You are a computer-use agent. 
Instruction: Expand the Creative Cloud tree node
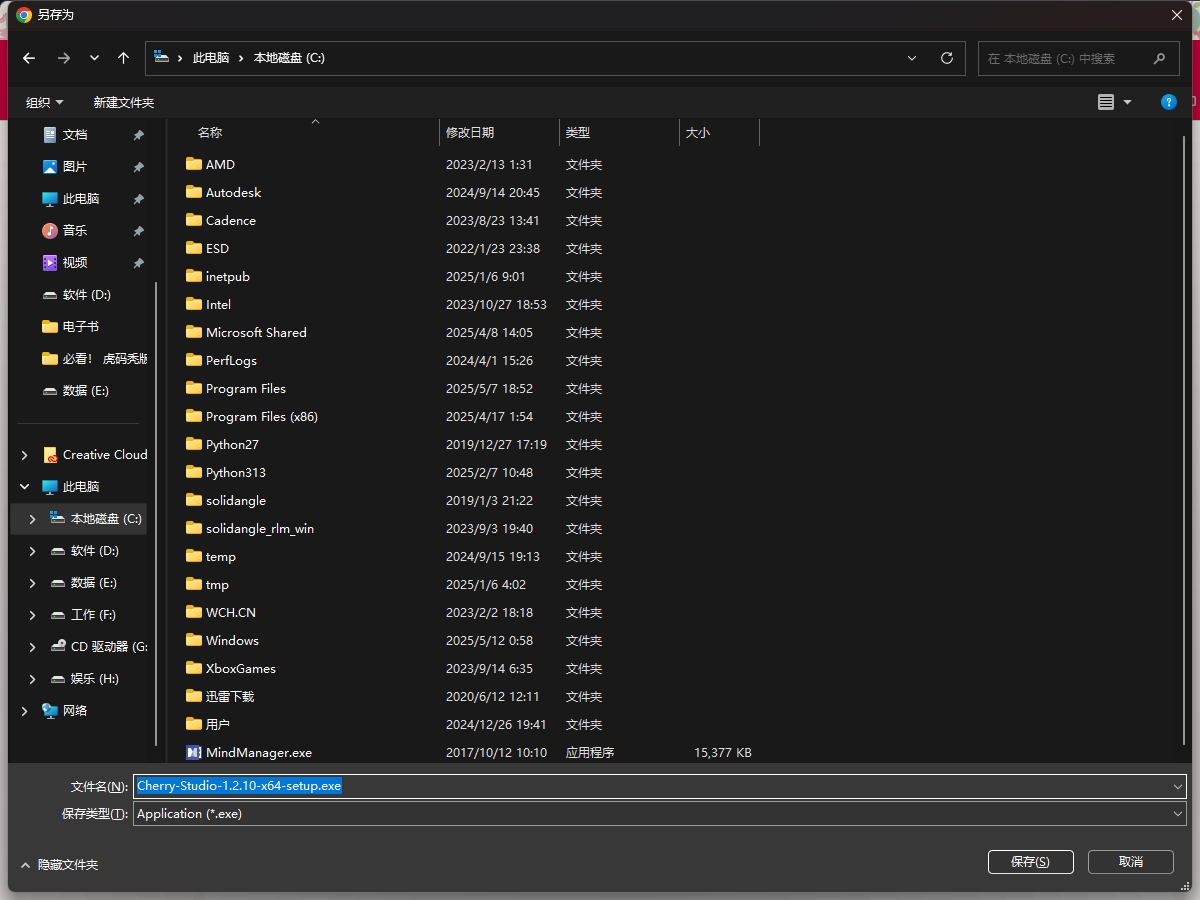tap(25, 455)
